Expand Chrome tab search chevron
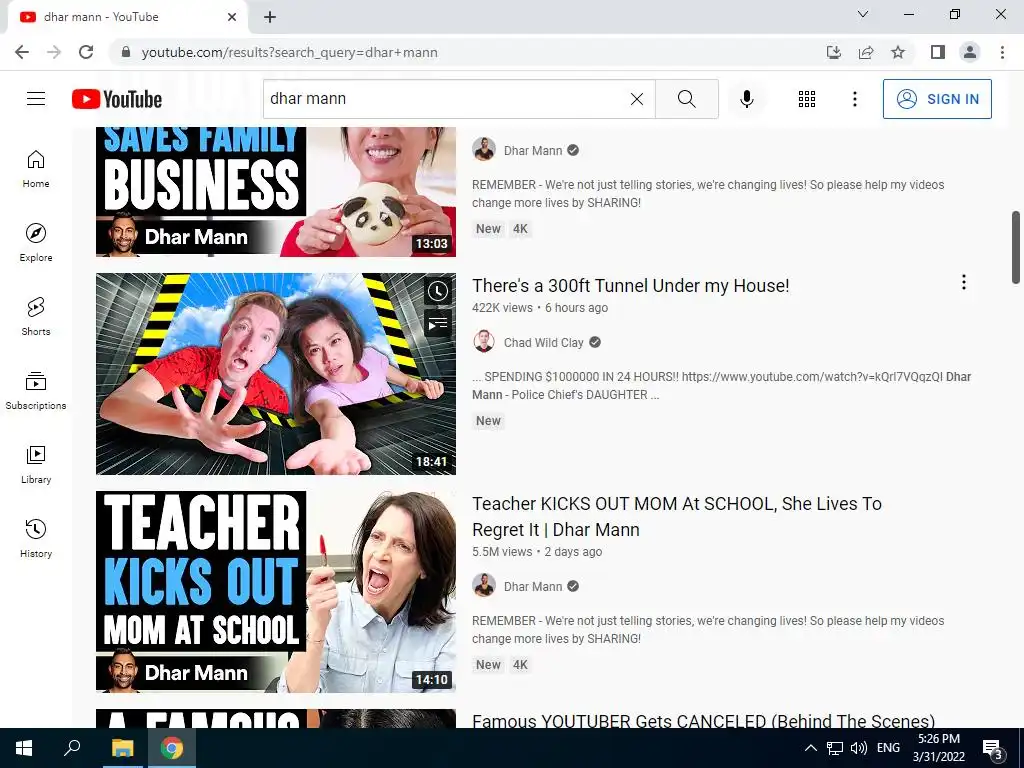Image resolution: width=1024 pixels, height=768 pixels. tap(863, 14)
